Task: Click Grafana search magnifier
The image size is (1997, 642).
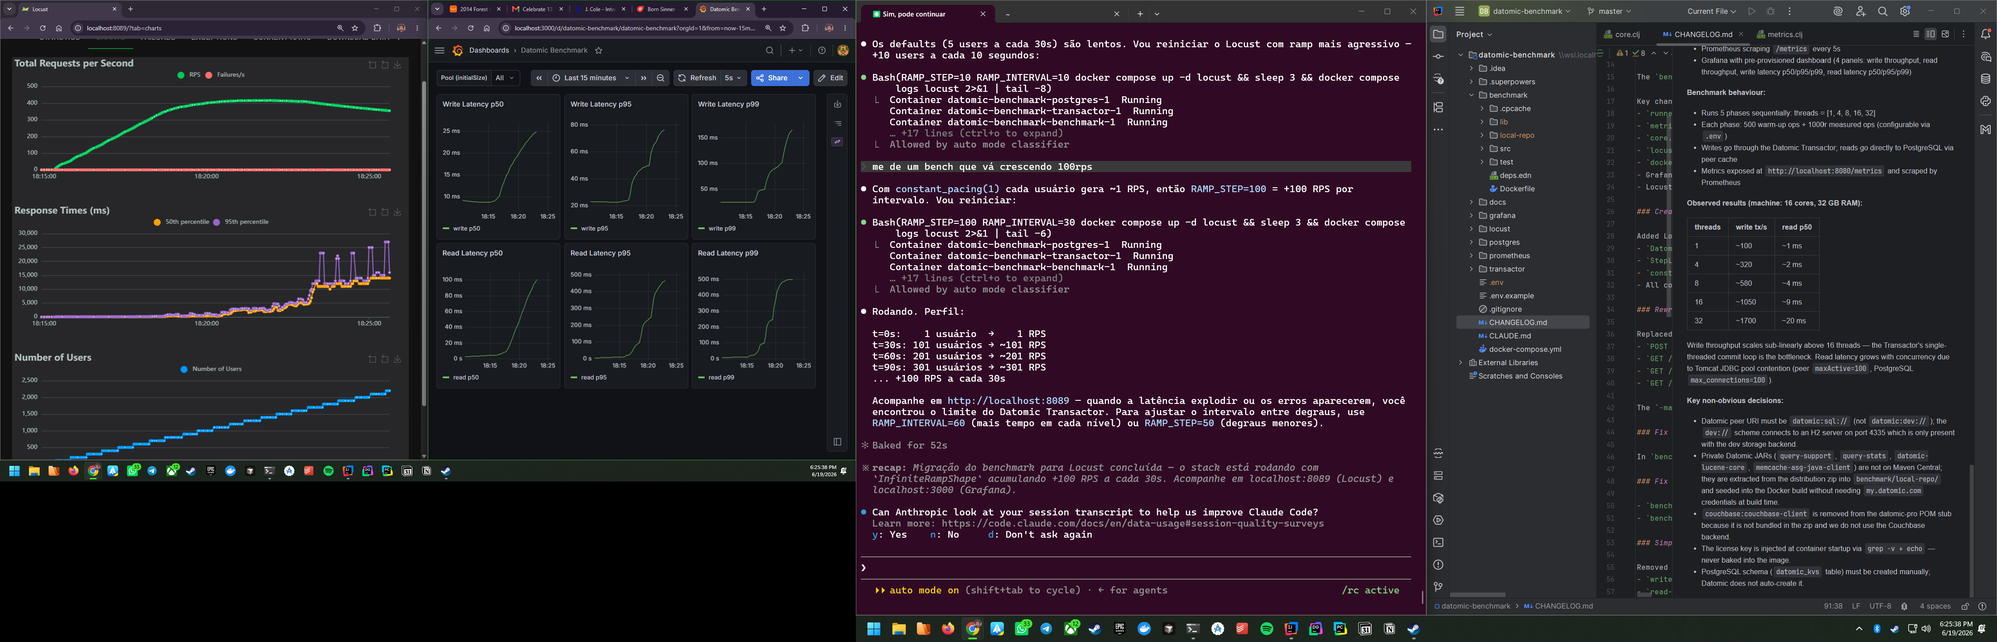Action: [x=769, y=50]
